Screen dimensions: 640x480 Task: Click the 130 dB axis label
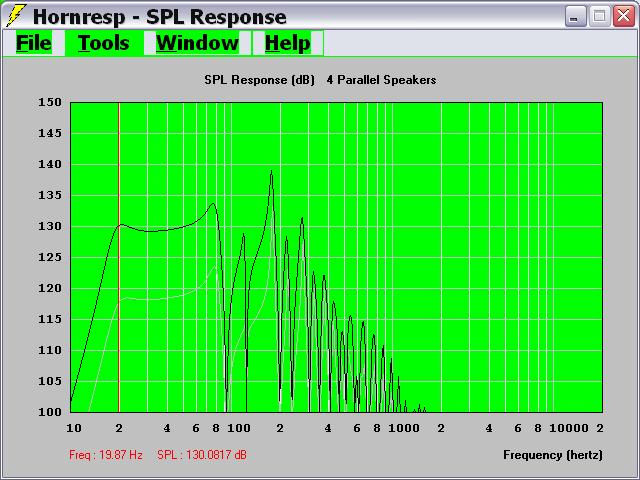click(x=50, y=226)
